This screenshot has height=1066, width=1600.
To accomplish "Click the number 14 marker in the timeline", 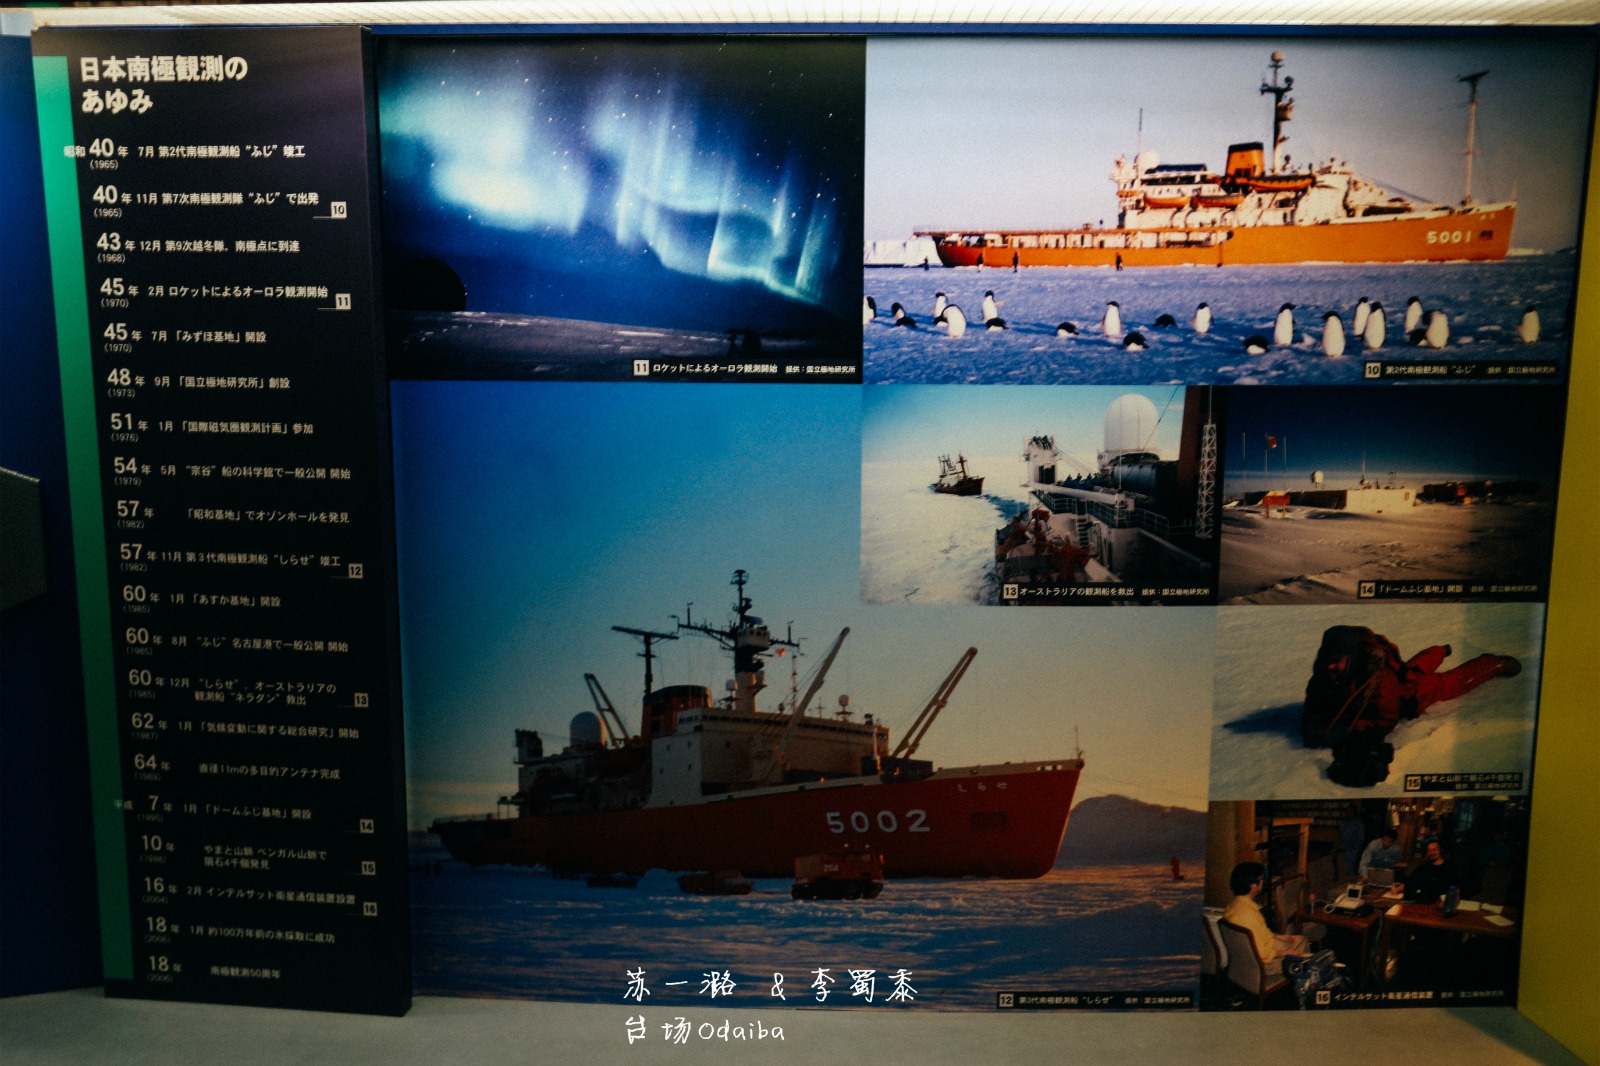I will coord(366,826).
